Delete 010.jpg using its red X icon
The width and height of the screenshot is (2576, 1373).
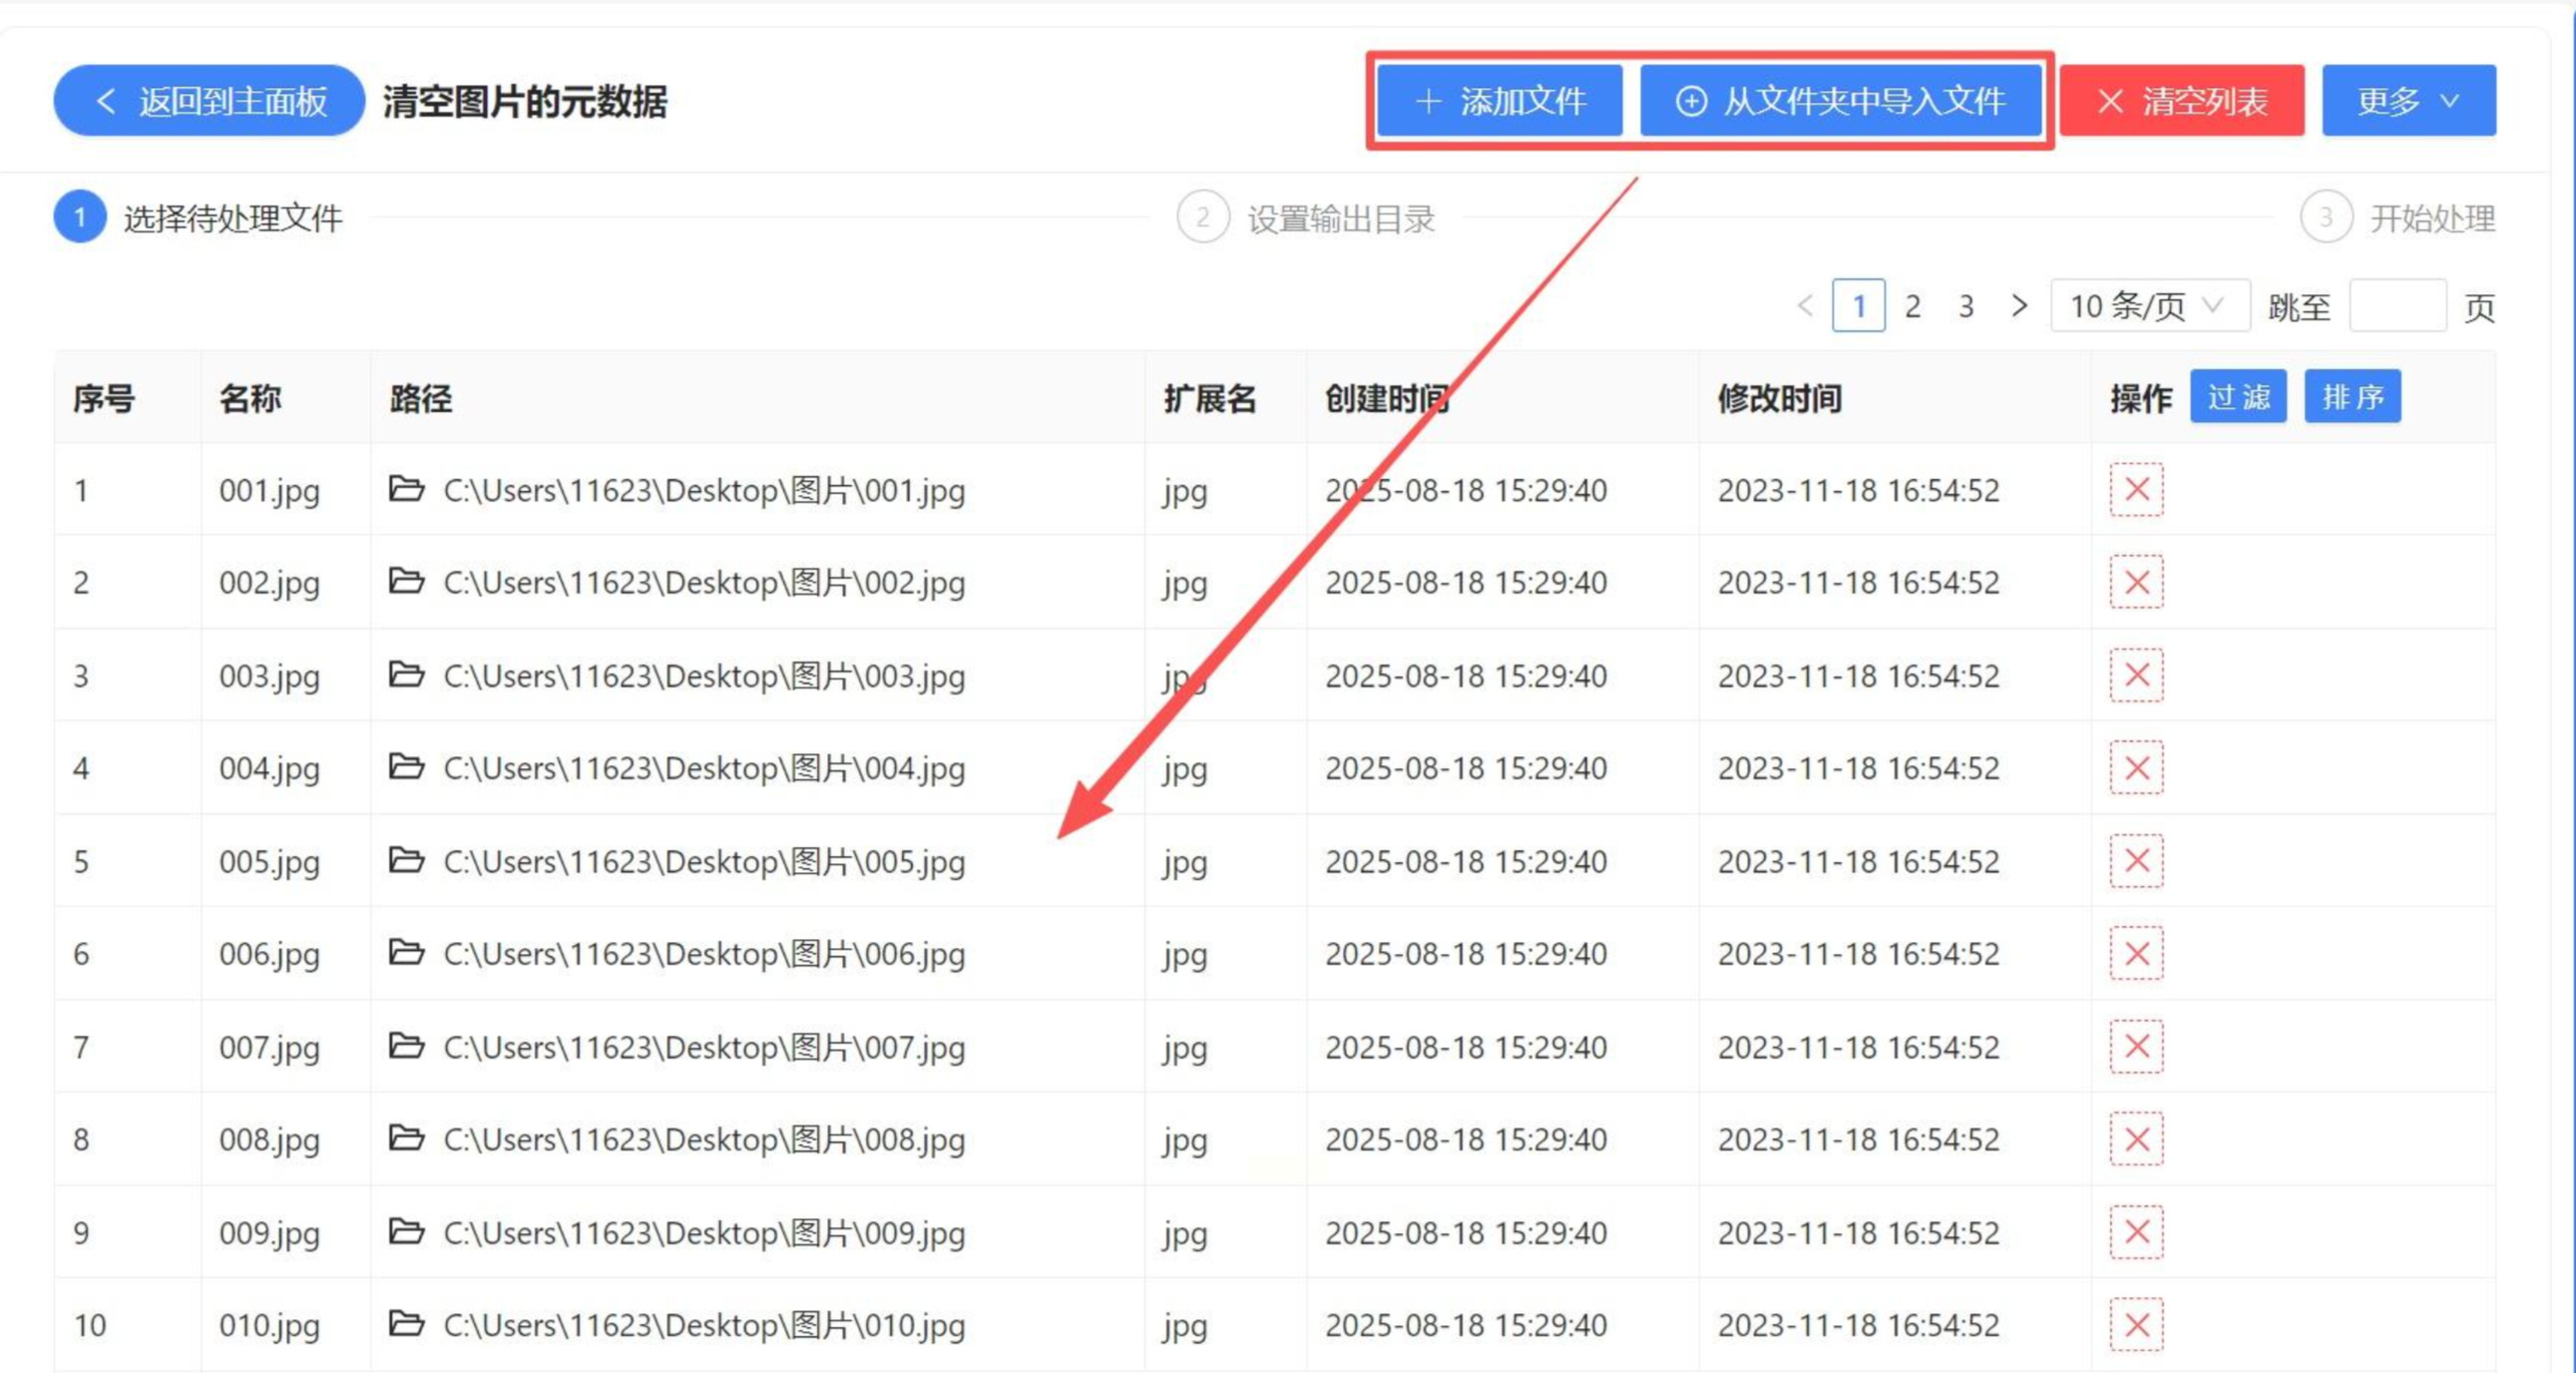tap(2136, 1324)
